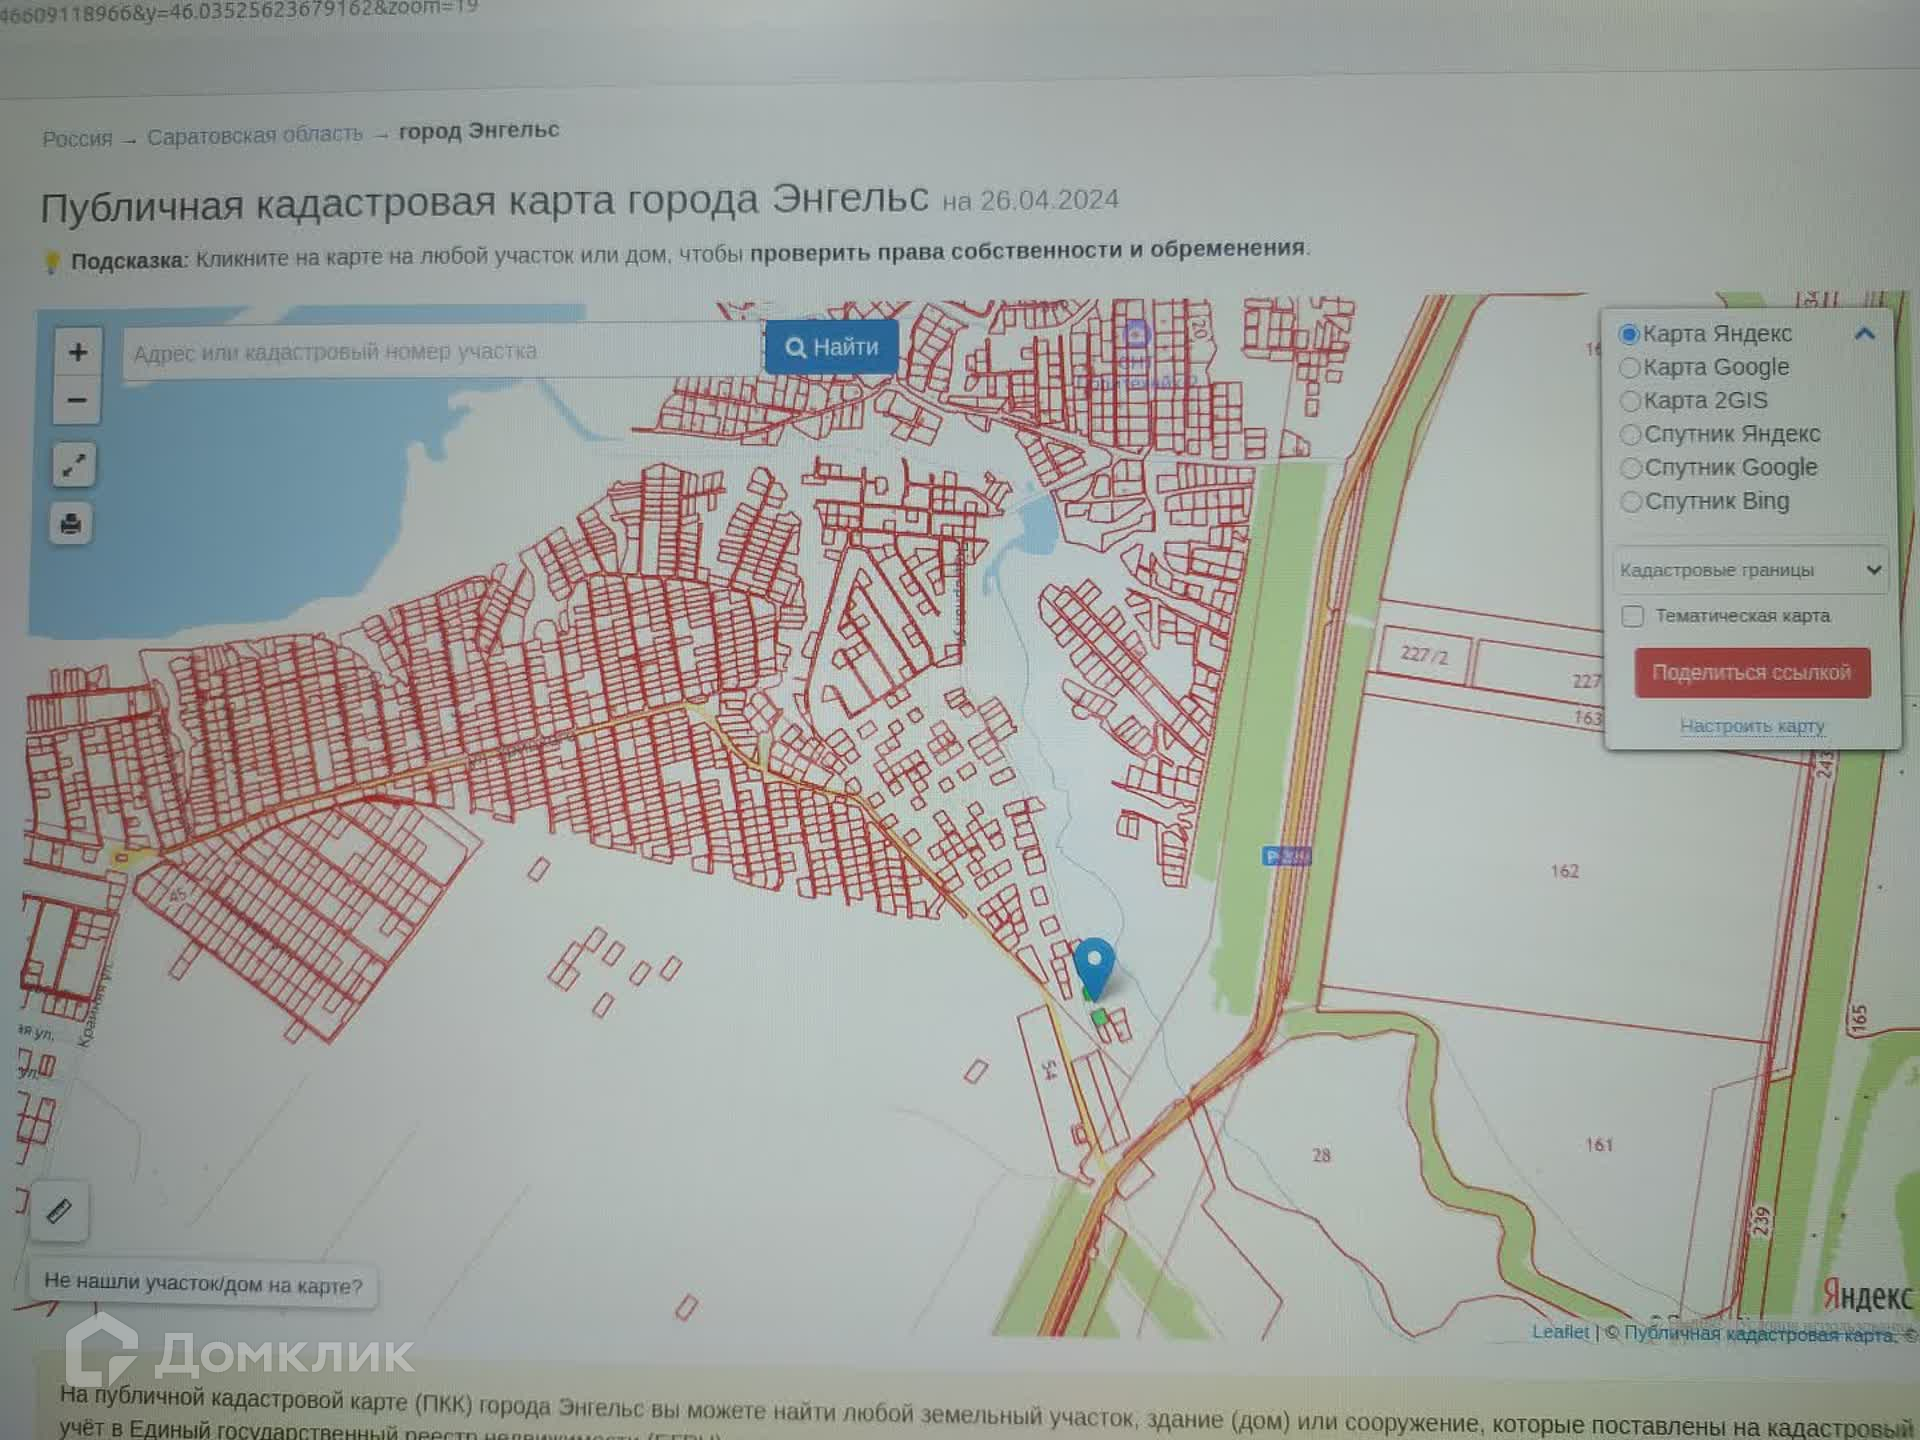Zoom out with the minus button
The width and height of the screenshot is (1920, 1440).
[x=77, y=401]
